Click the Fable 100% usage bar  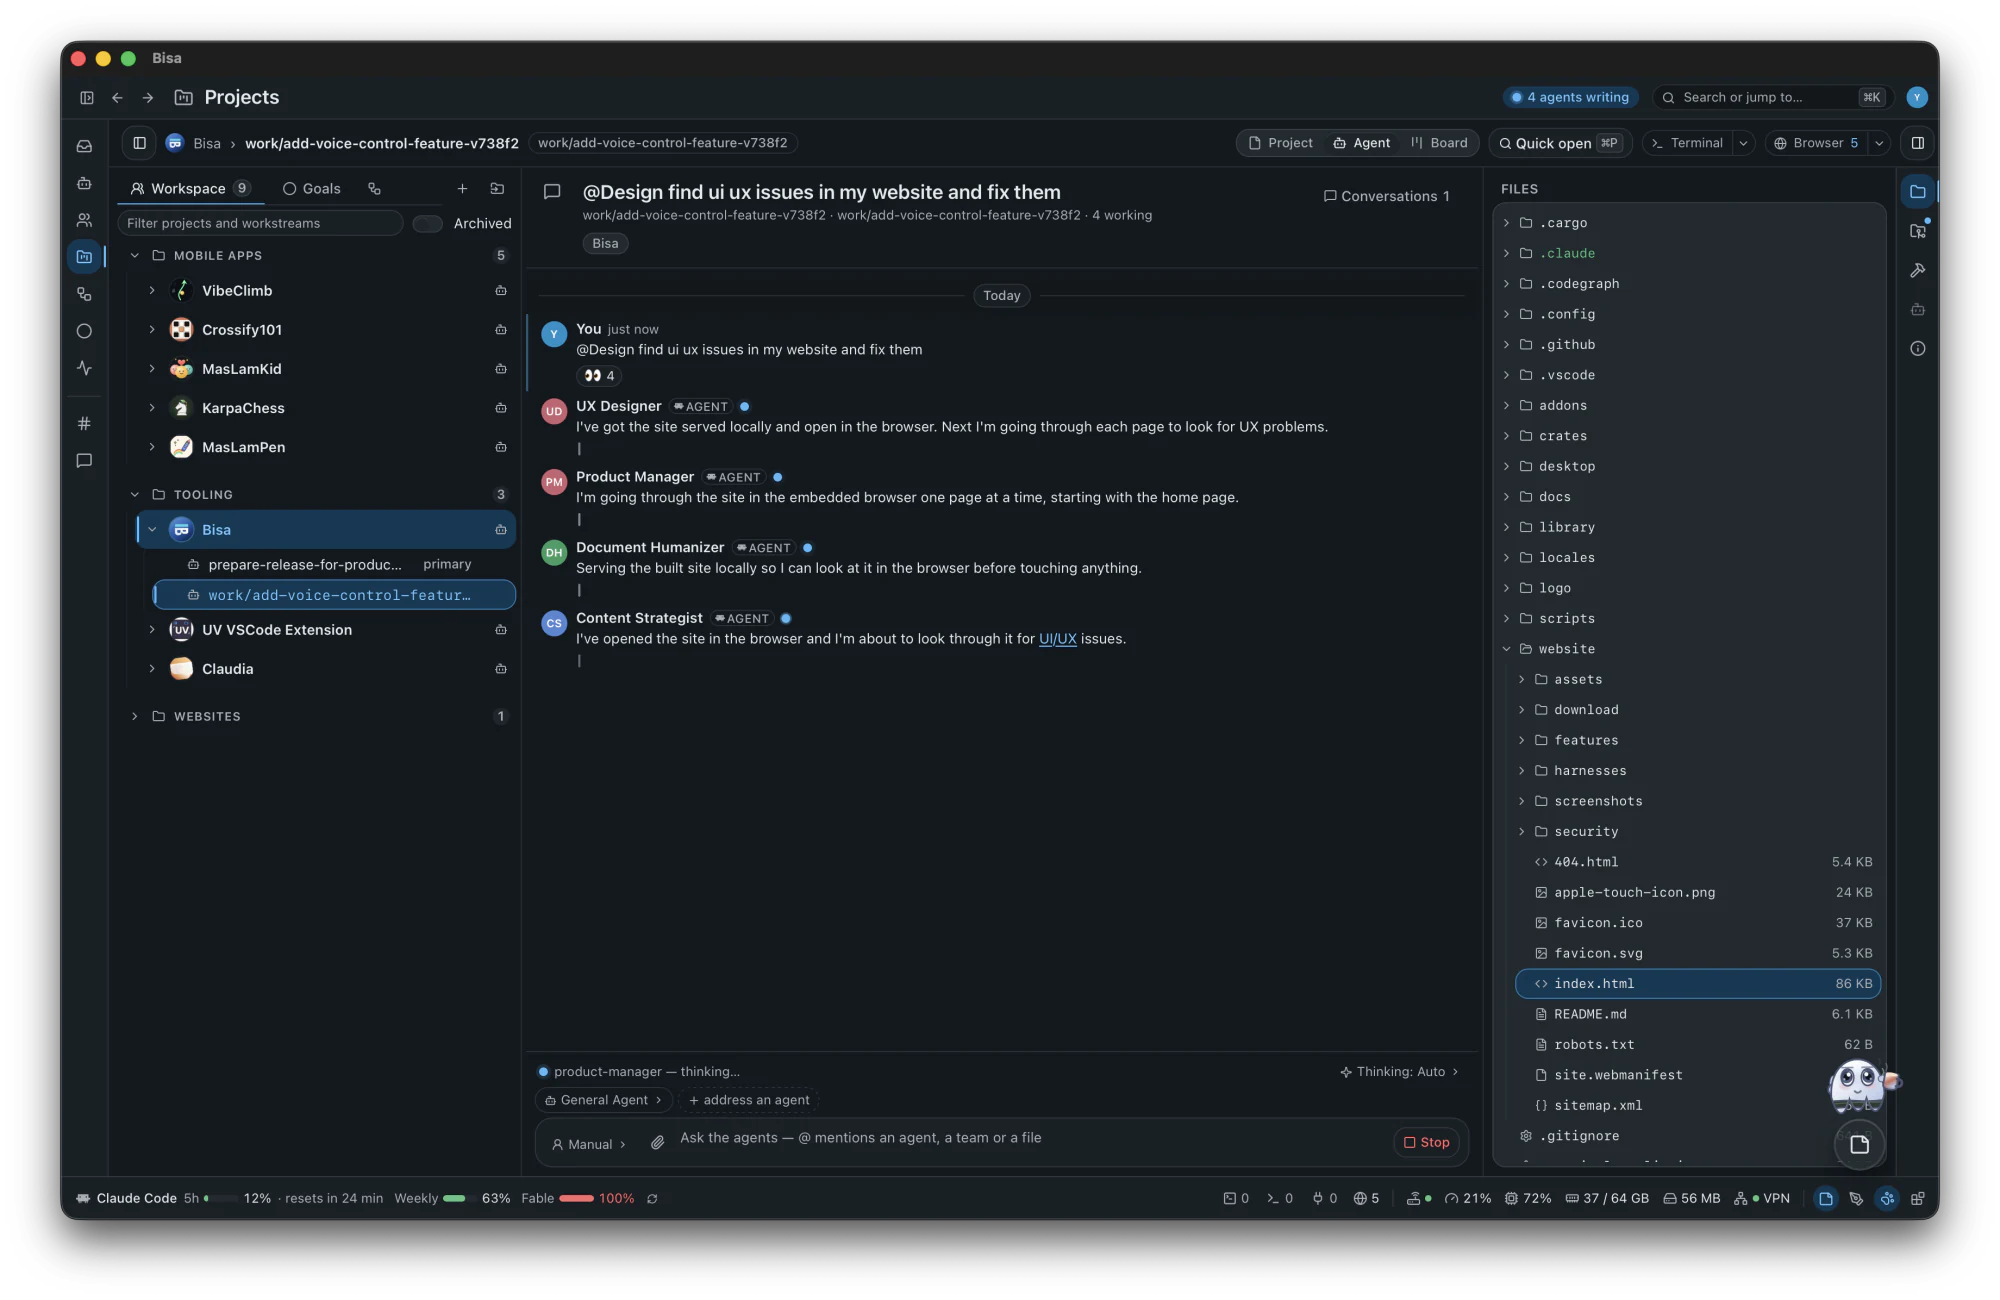(x=577, y=1198)
